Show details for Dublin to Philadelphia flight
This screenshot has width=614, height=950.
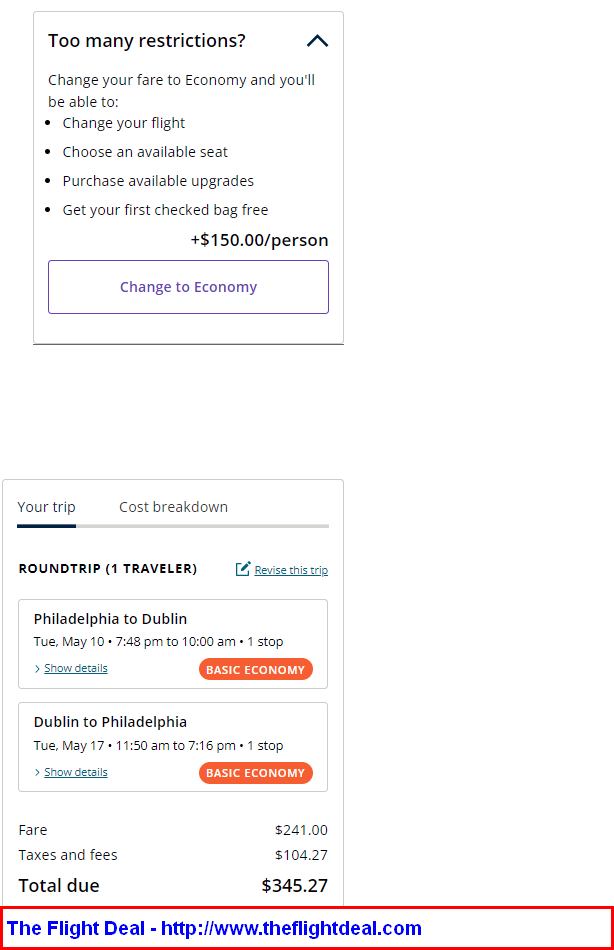(x=76, y=772)
